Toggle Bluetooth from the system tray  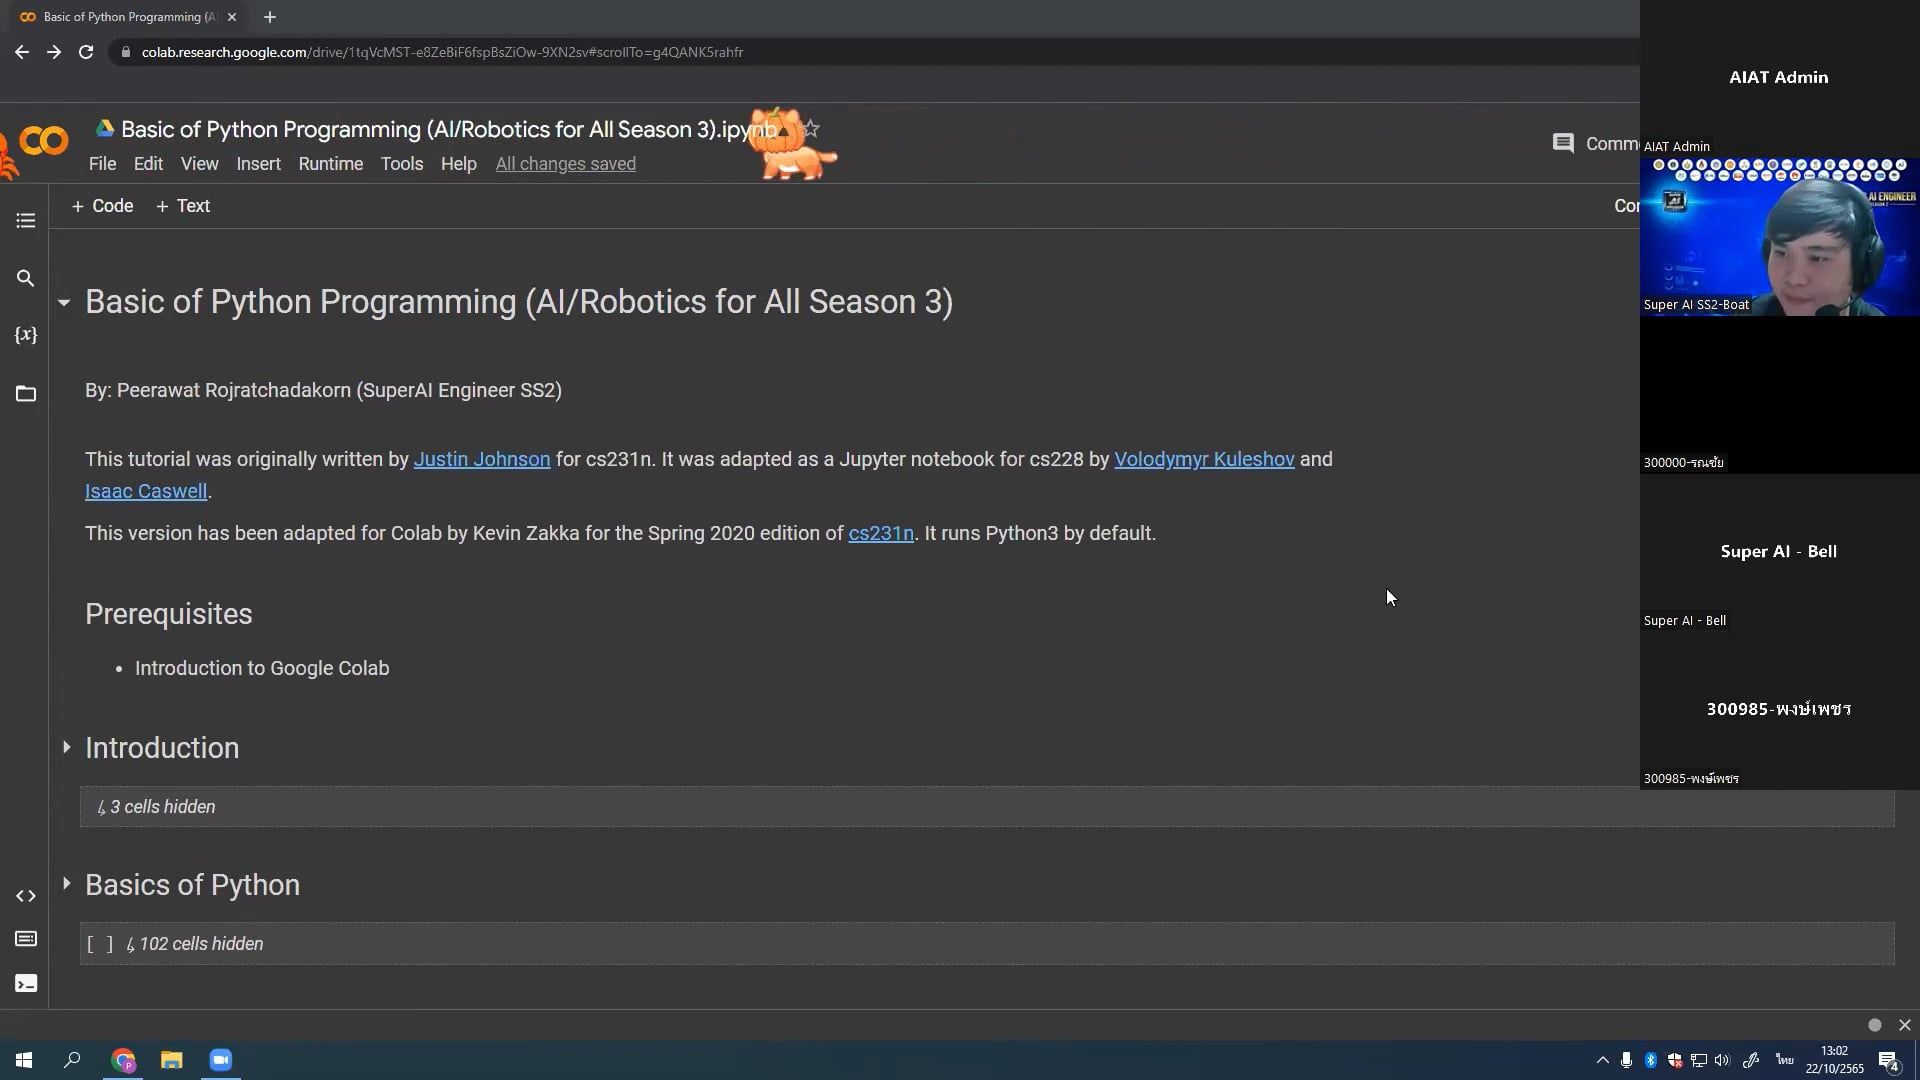[1650, 1060]
